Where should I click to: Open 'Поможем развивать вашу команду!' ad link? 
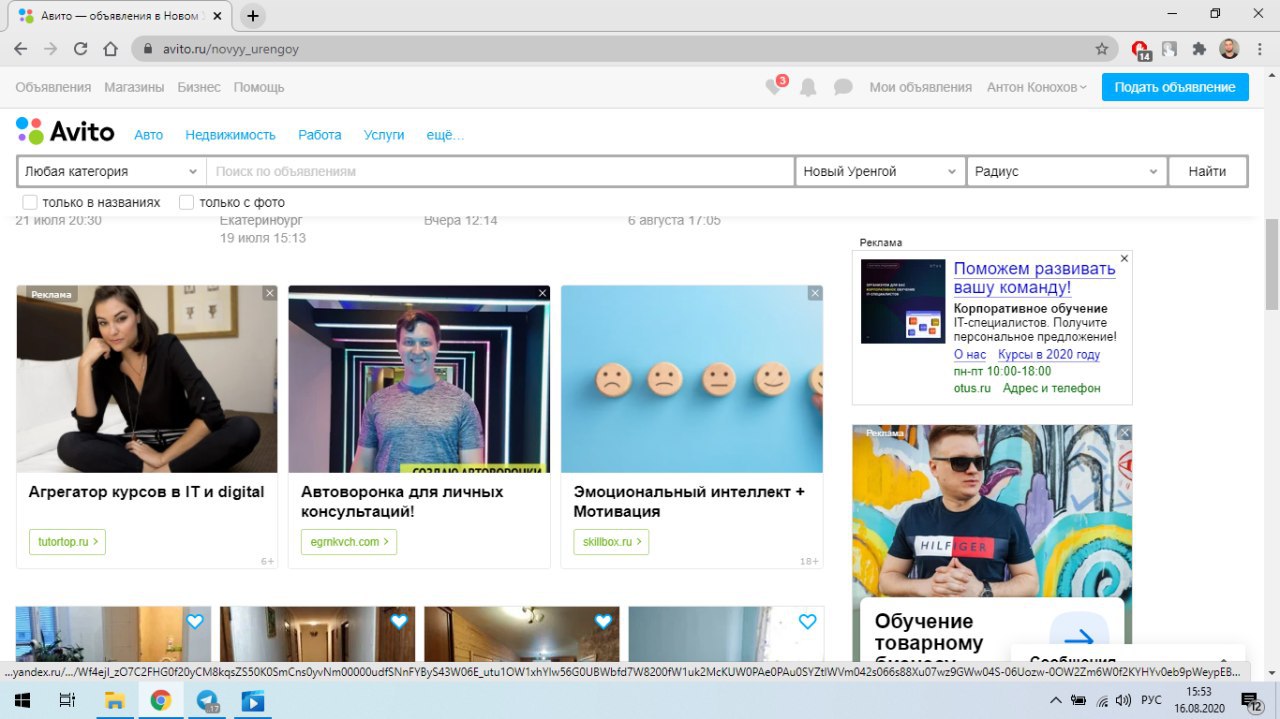click(x=1034, y=278)
